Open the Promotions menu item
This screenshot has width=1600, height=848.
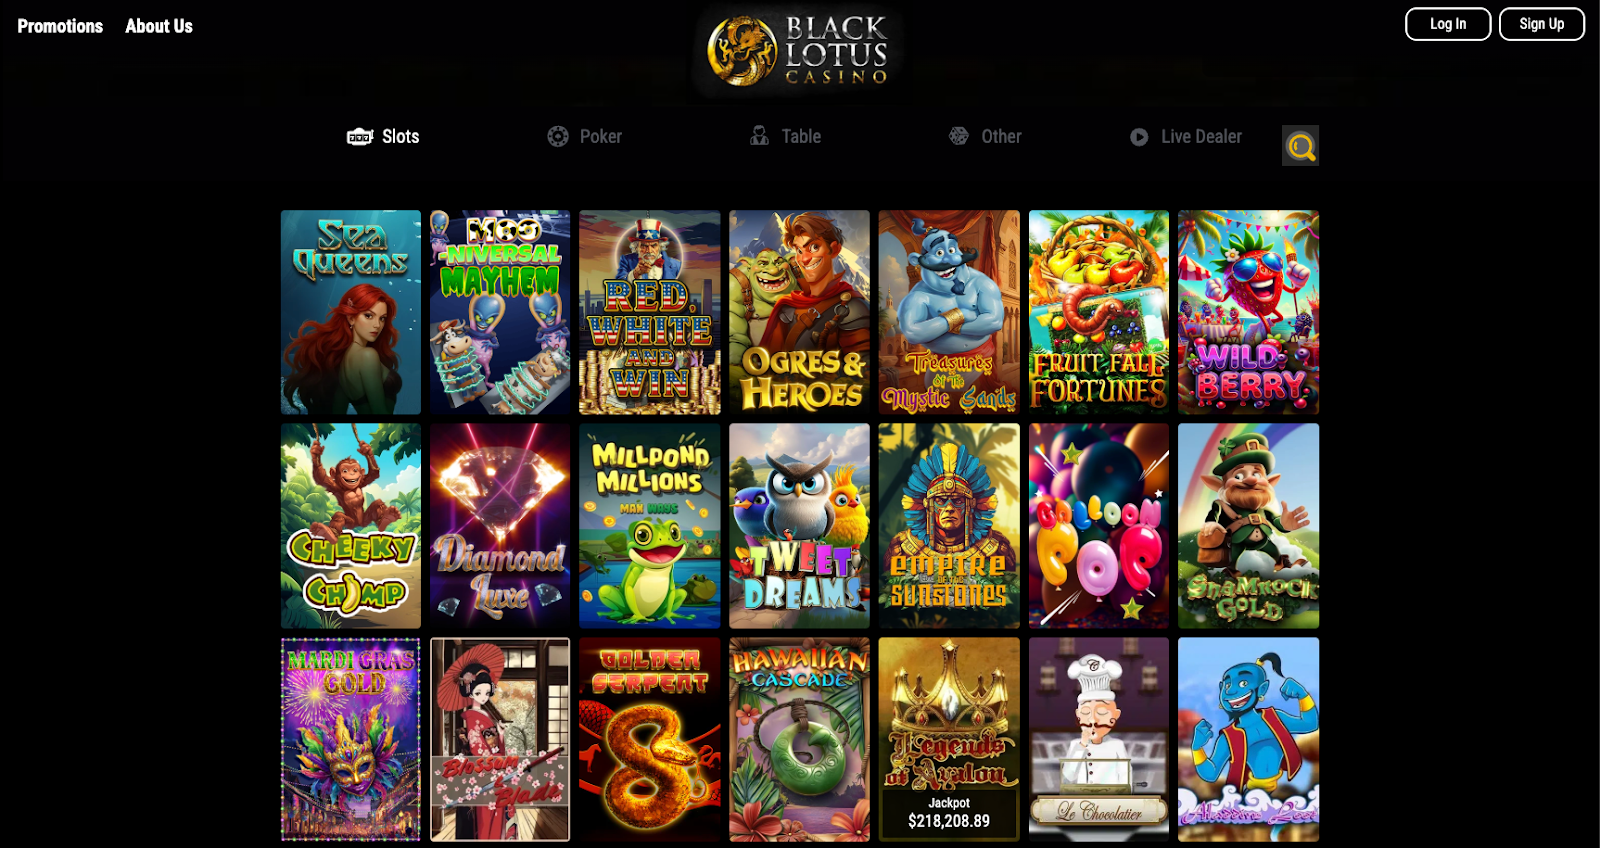[60, 26]
